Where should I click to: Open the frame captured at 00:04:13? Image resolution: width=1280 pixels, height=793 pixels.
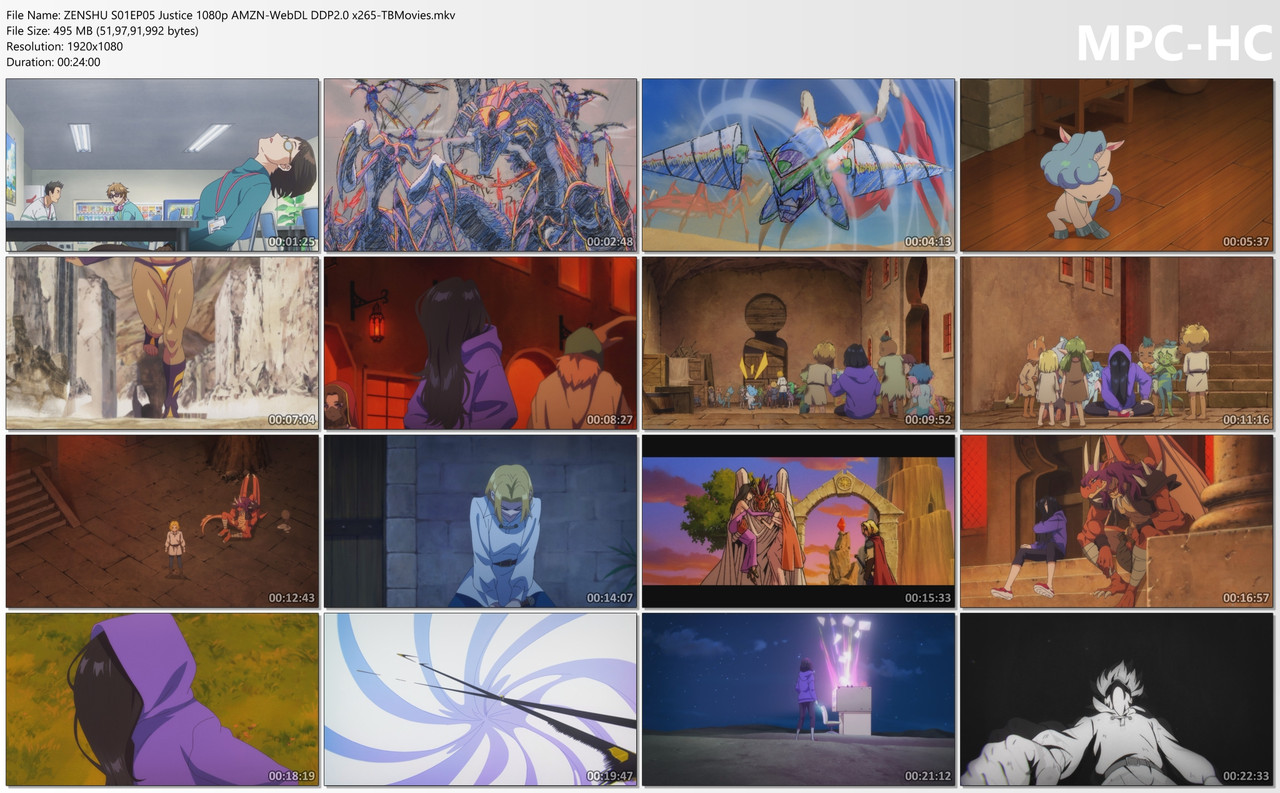798,165
